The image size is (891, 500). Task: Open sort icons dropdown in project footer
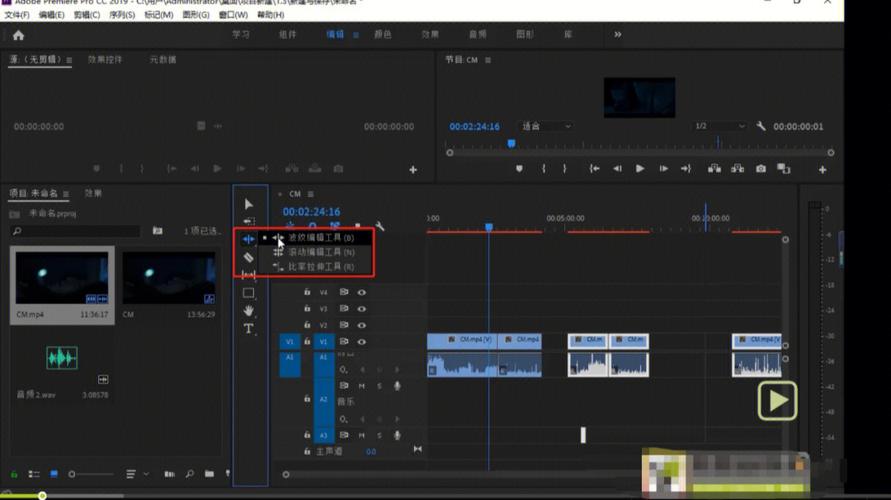pyautogui.click(x=136, y=474)
